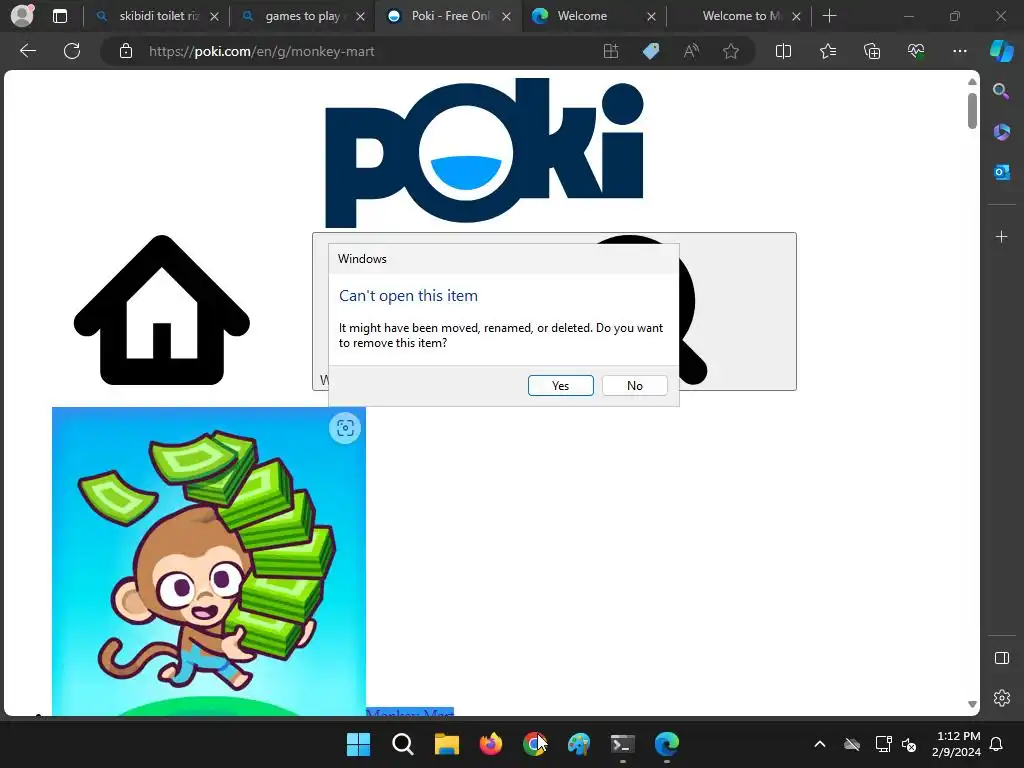
Task: Open File Explorer from the taskbar
Action: click(x=447, y=744)
